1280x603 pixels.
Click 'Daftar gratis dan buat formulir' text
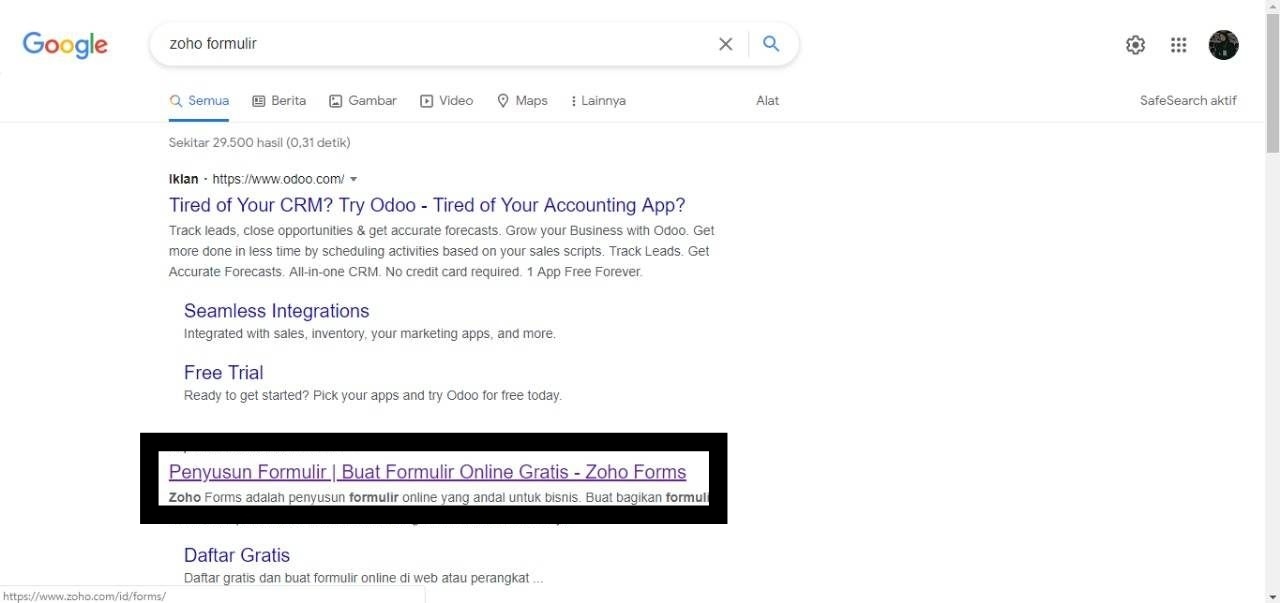pos(364,578)
